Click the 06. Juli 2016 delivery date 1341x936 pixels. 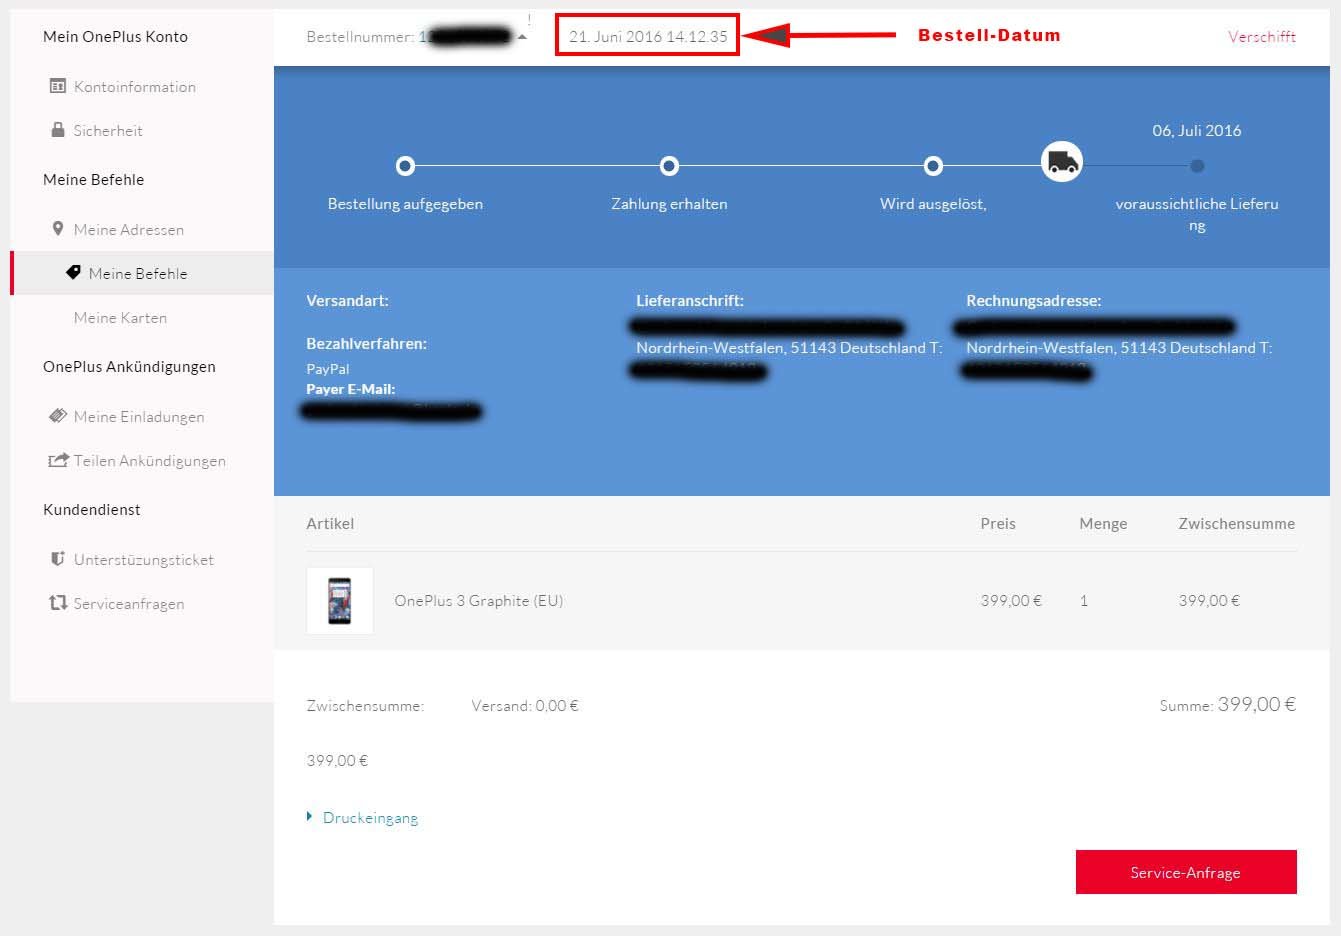tap(1197, 131)
